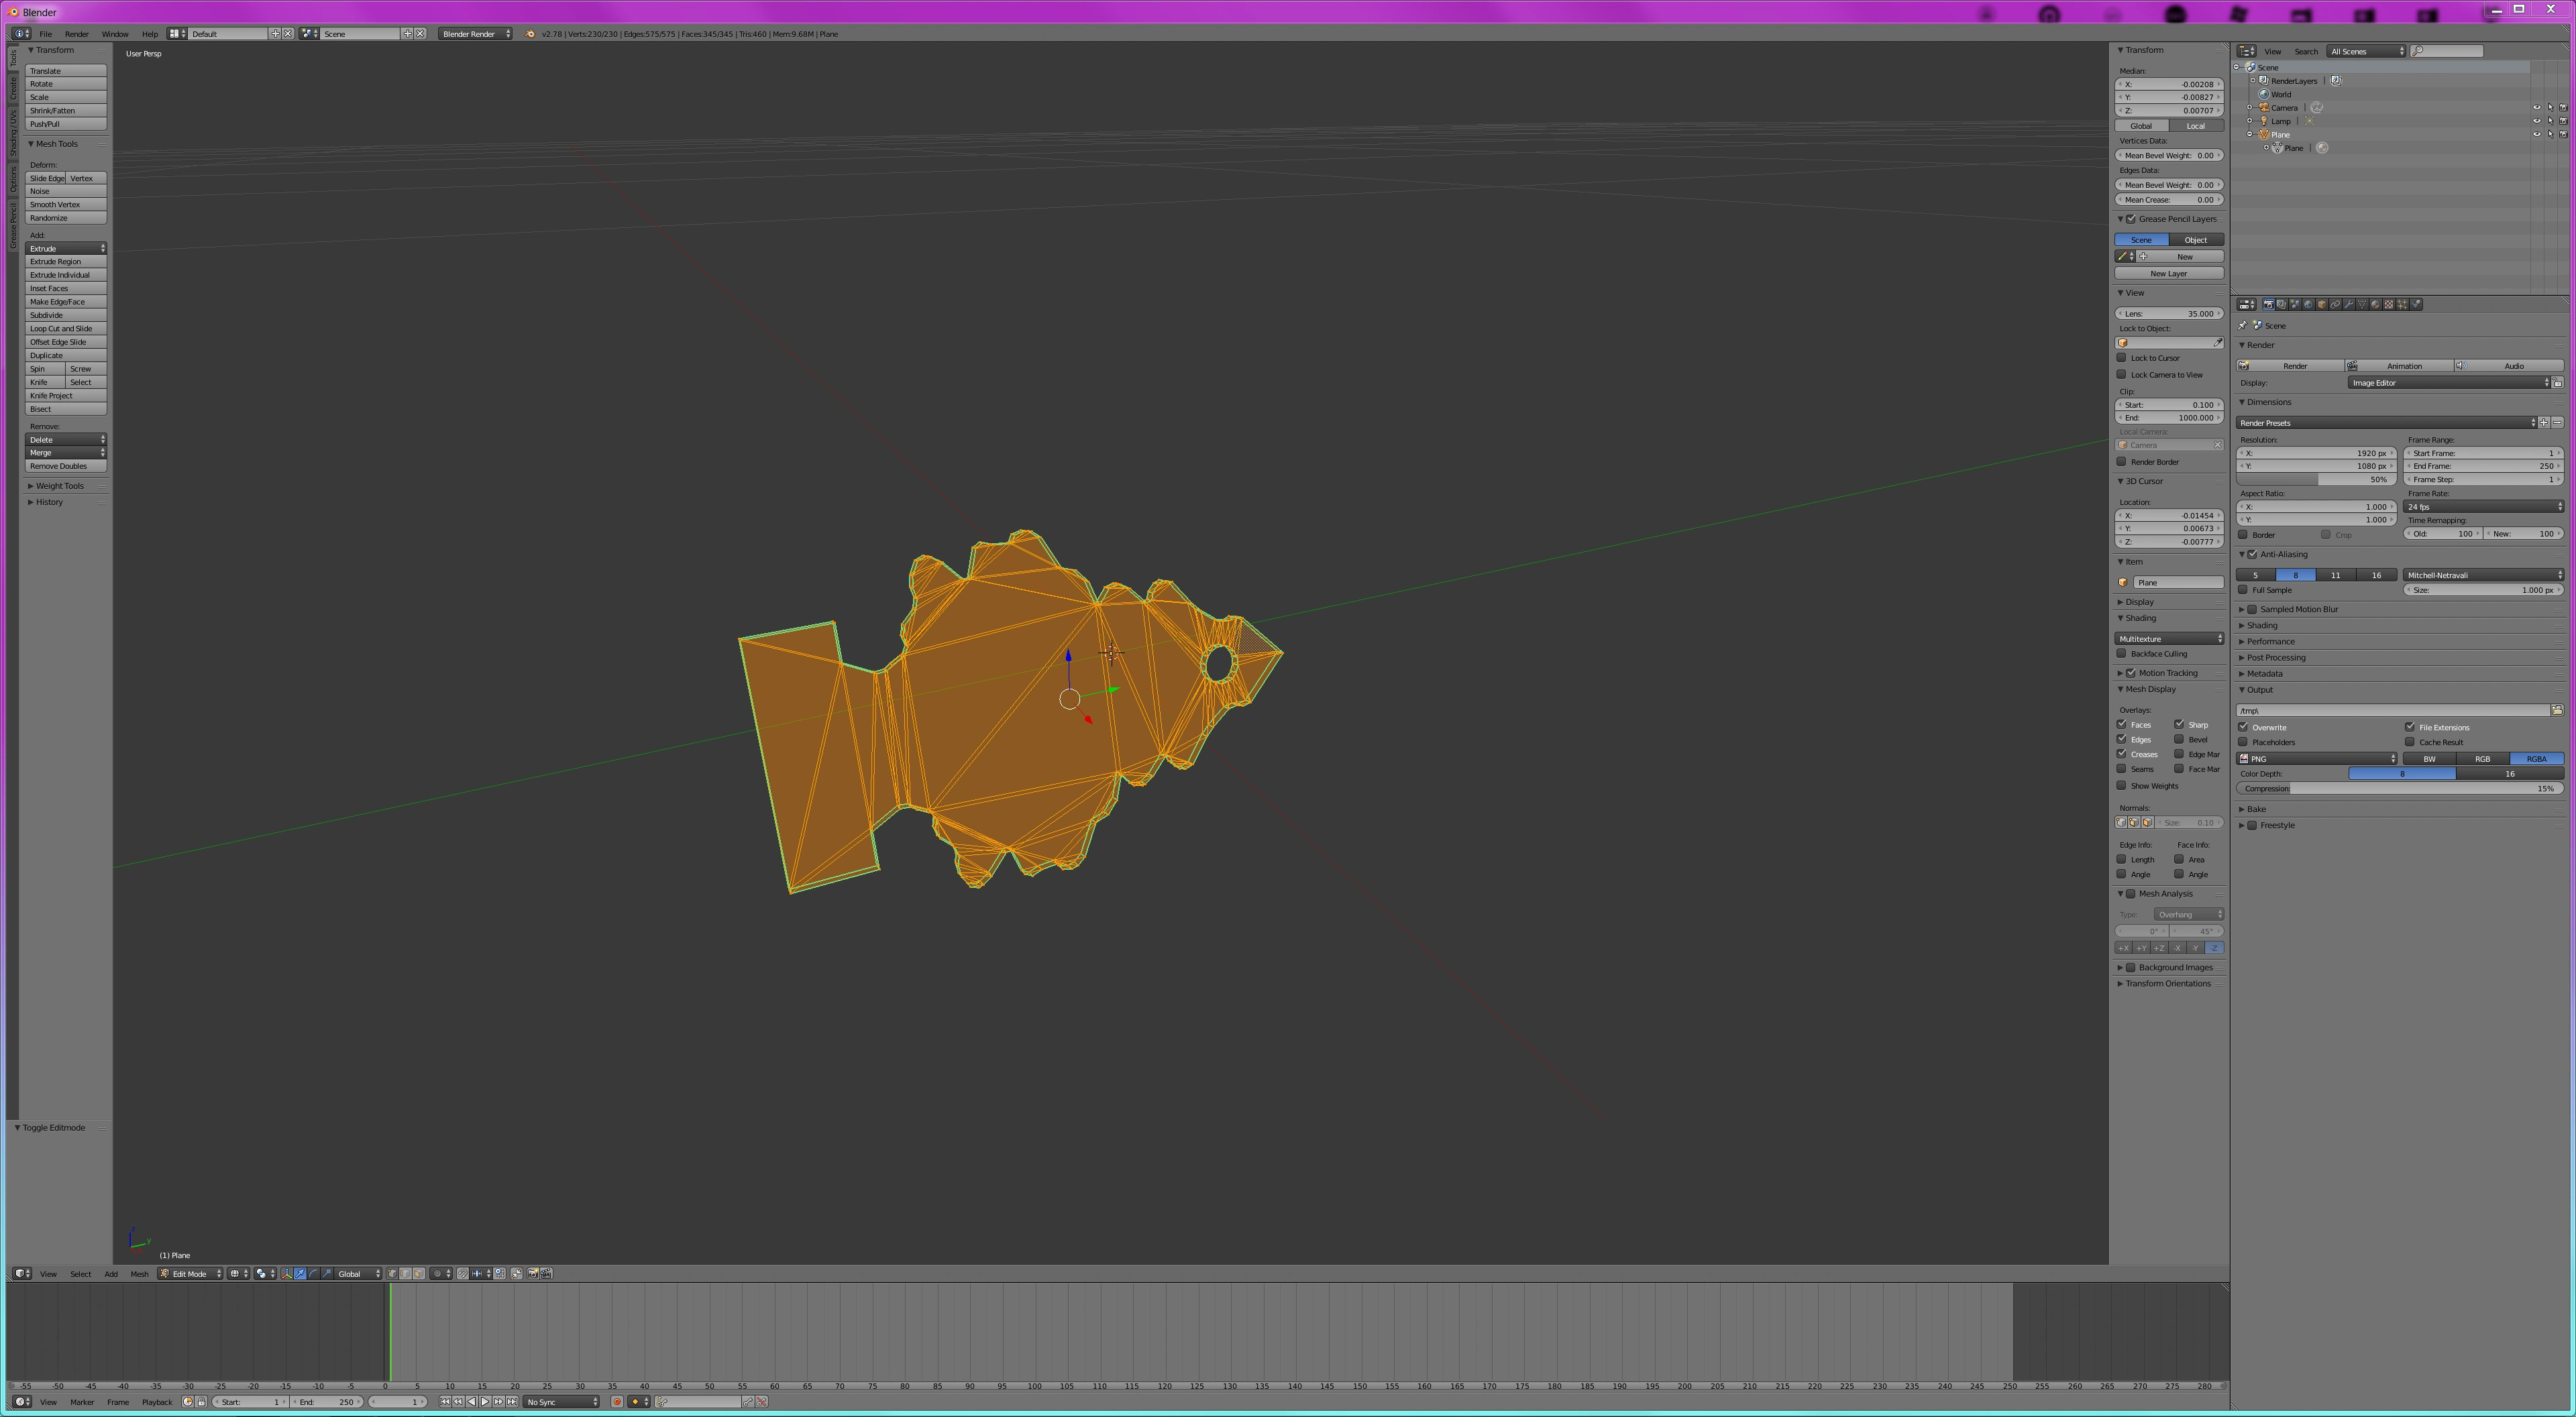The height and width of the screenshot is (1417, 2576).
Task: Switch to face select mode icon
Action: coord(419,1274)
